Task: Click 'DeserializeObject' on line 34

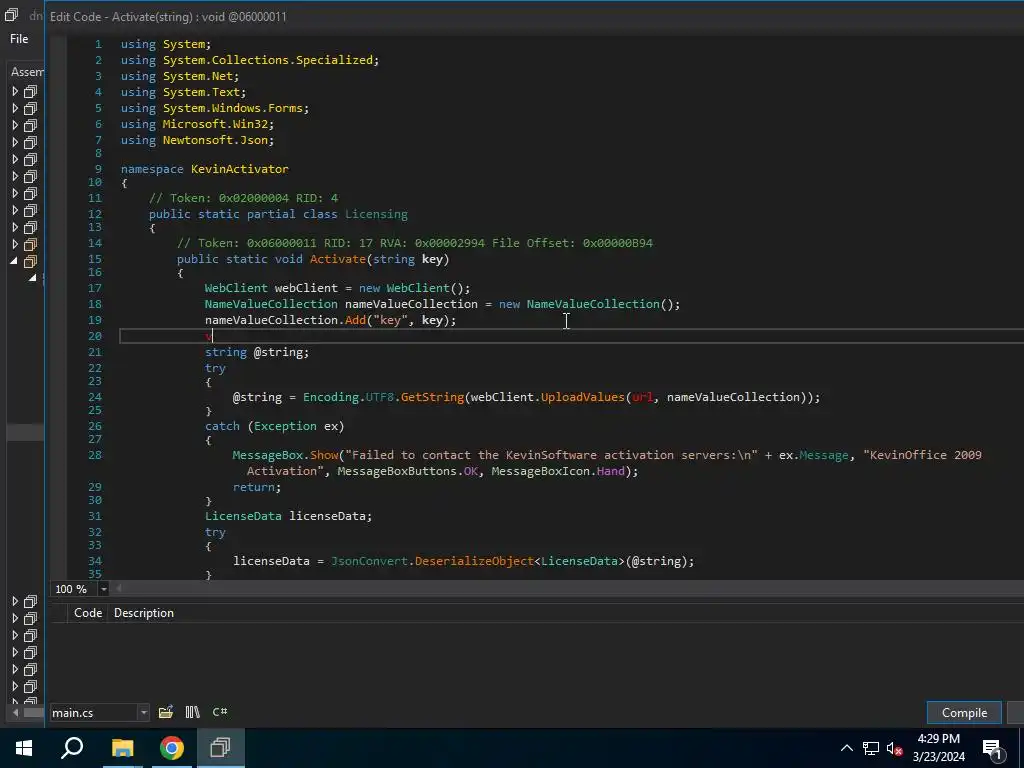Action: point(474,561)
